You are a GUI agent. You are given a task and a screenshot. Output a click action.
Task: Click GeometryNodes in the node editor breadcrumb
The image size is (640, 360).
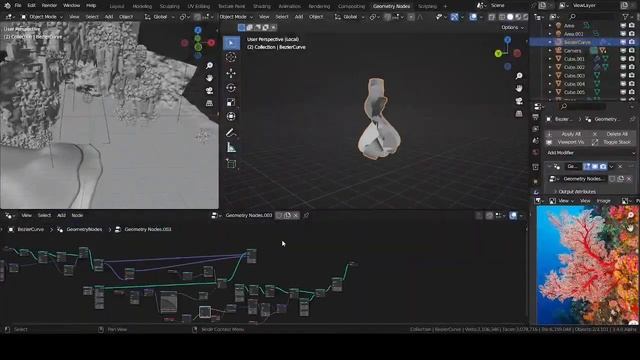coord(84,229)
